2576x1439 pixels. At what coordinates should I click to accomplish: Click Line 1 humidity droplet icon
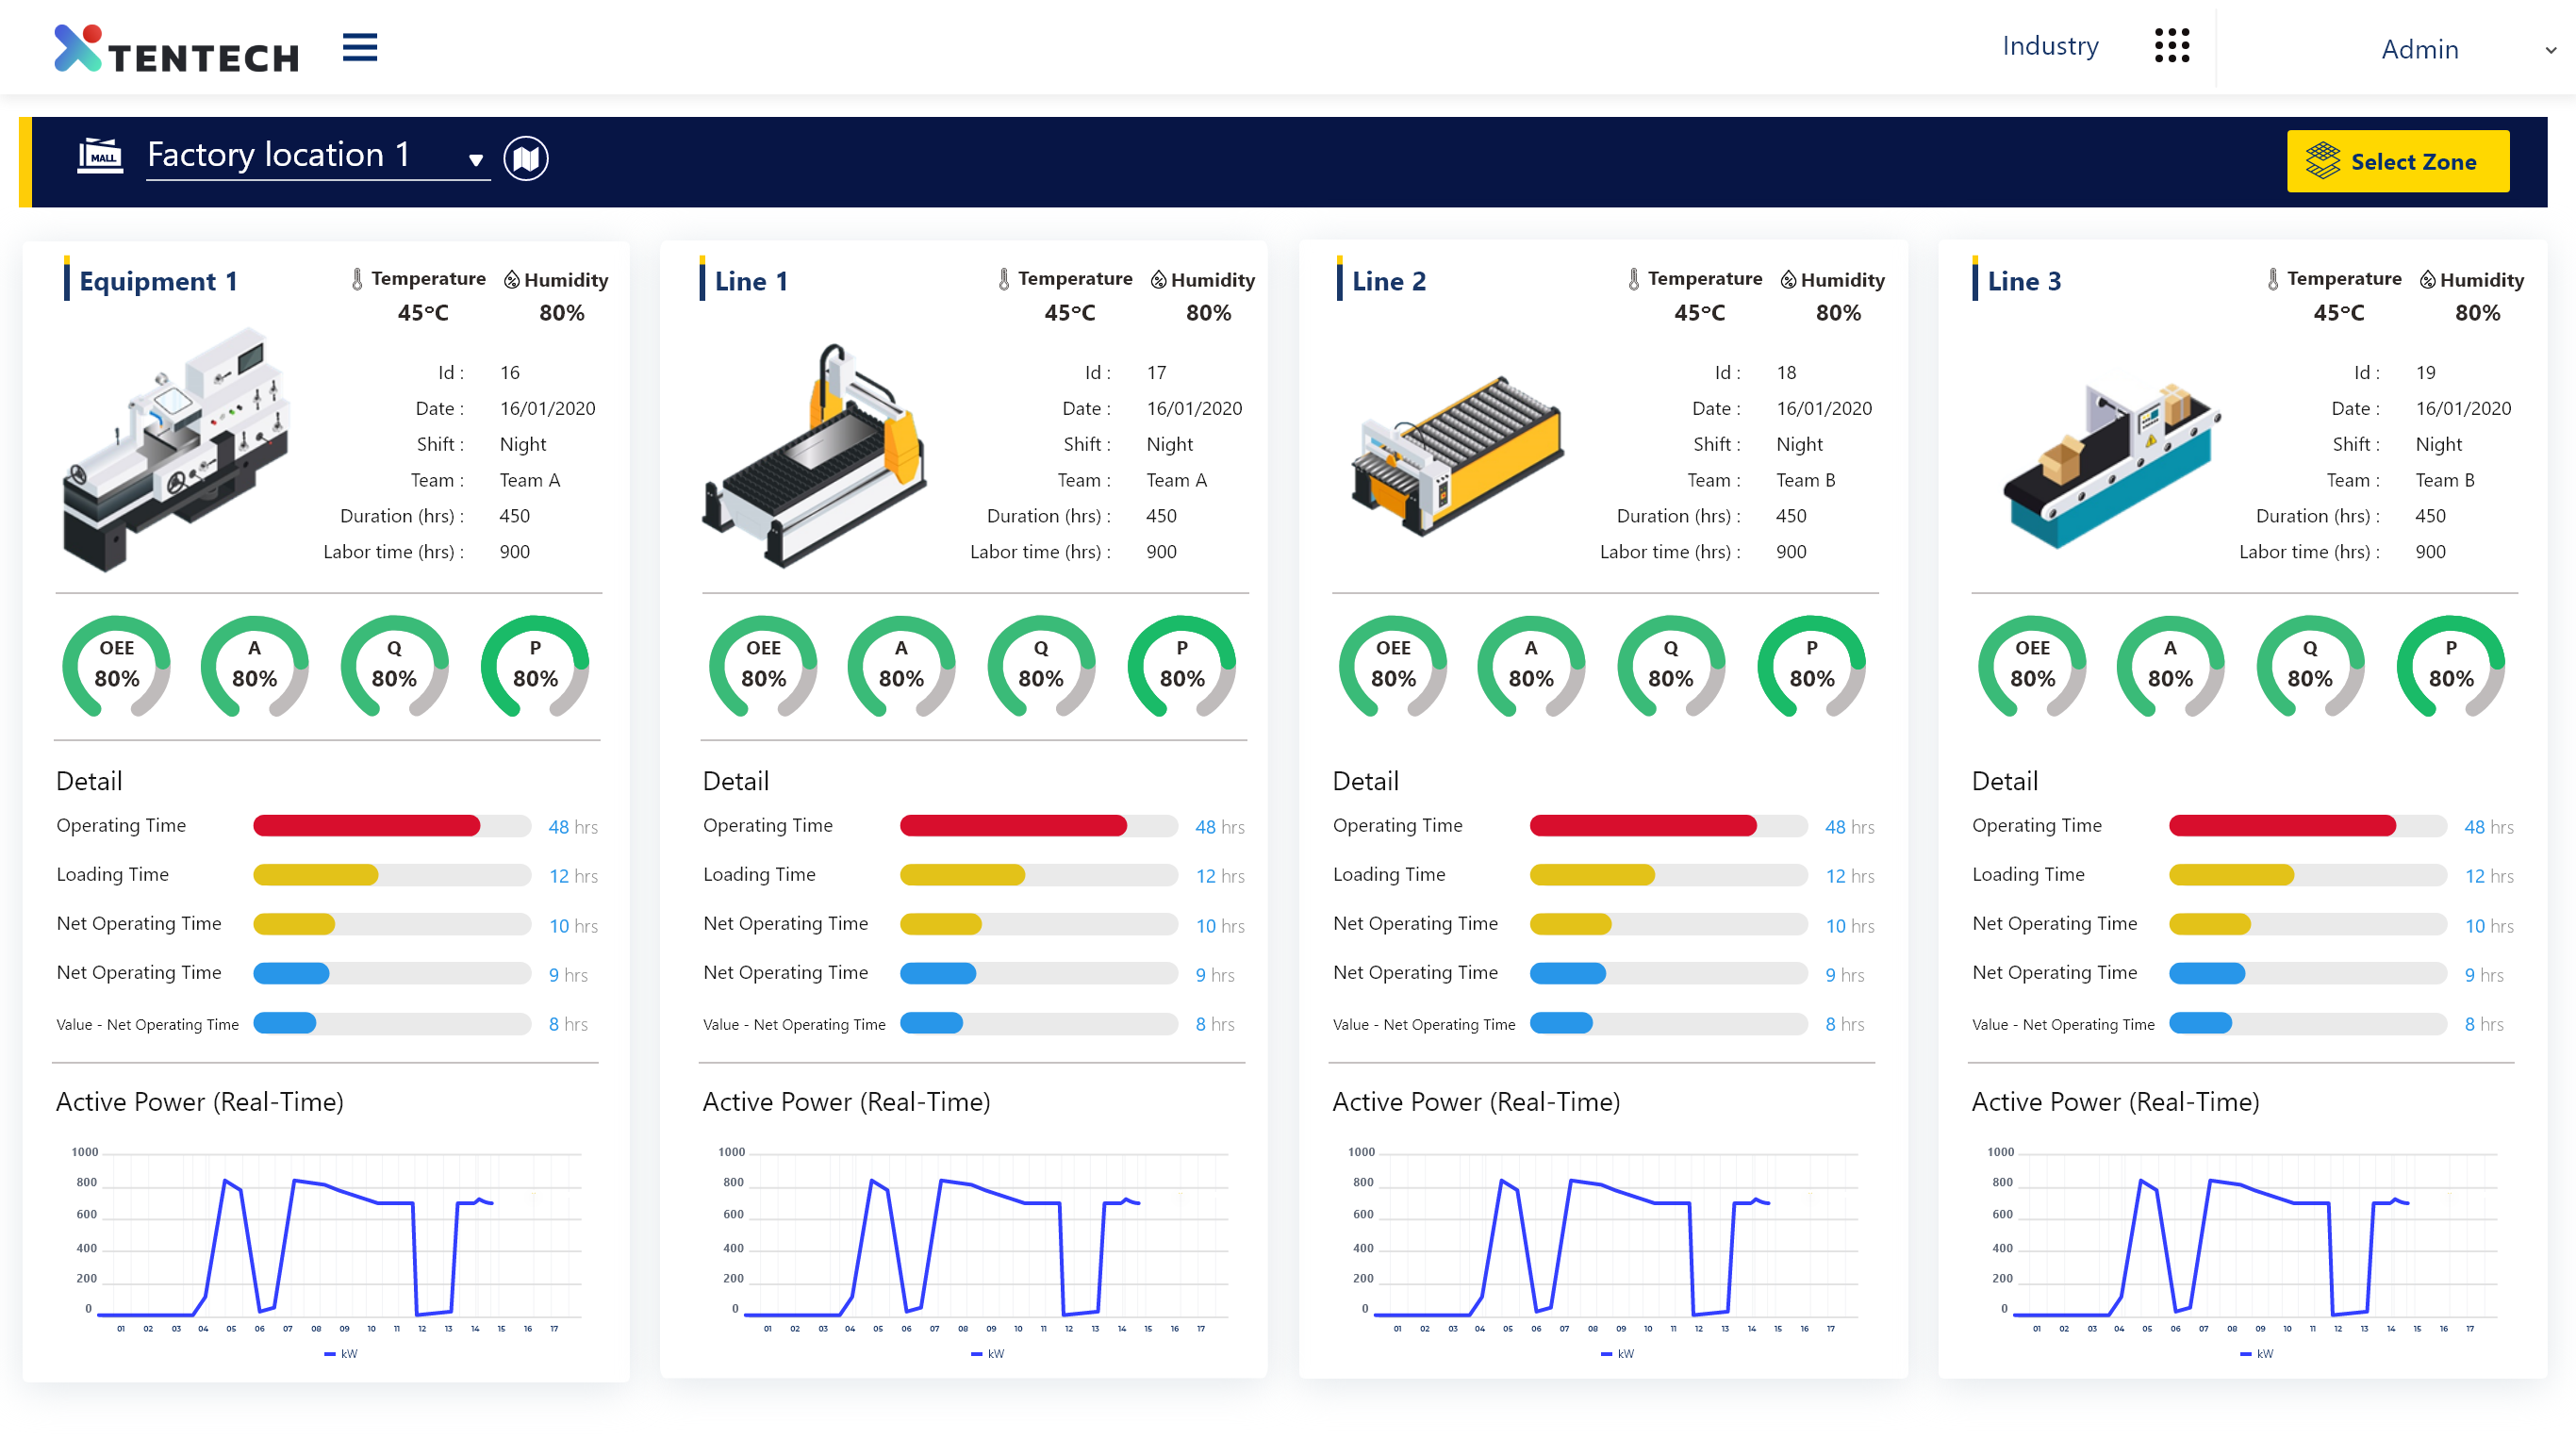(1158, 280)
